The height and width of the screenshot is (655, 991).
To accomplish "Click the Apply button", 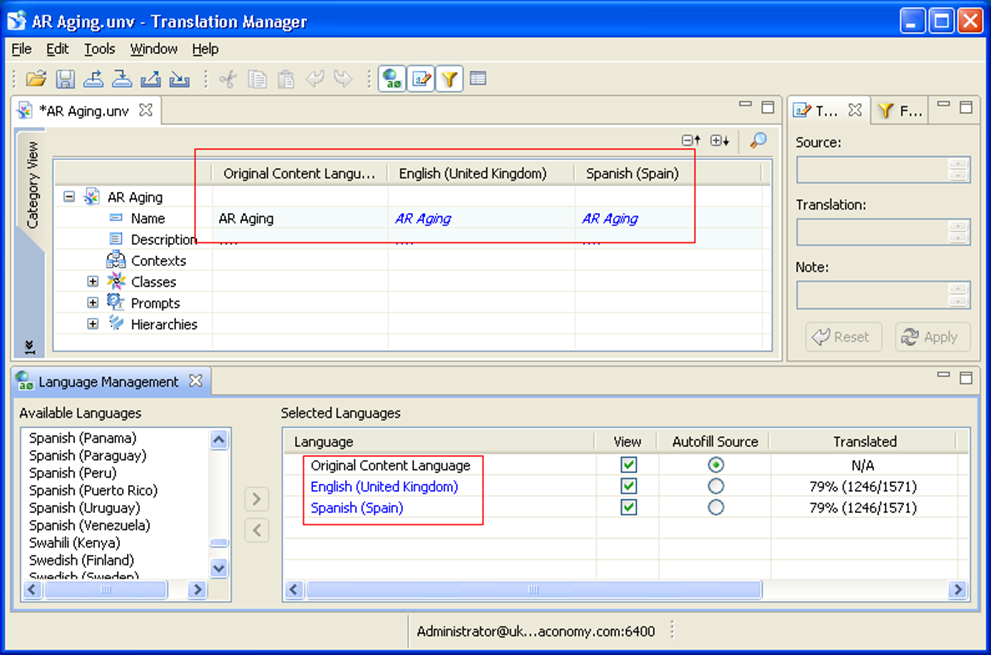I will [x=932, y=337].
